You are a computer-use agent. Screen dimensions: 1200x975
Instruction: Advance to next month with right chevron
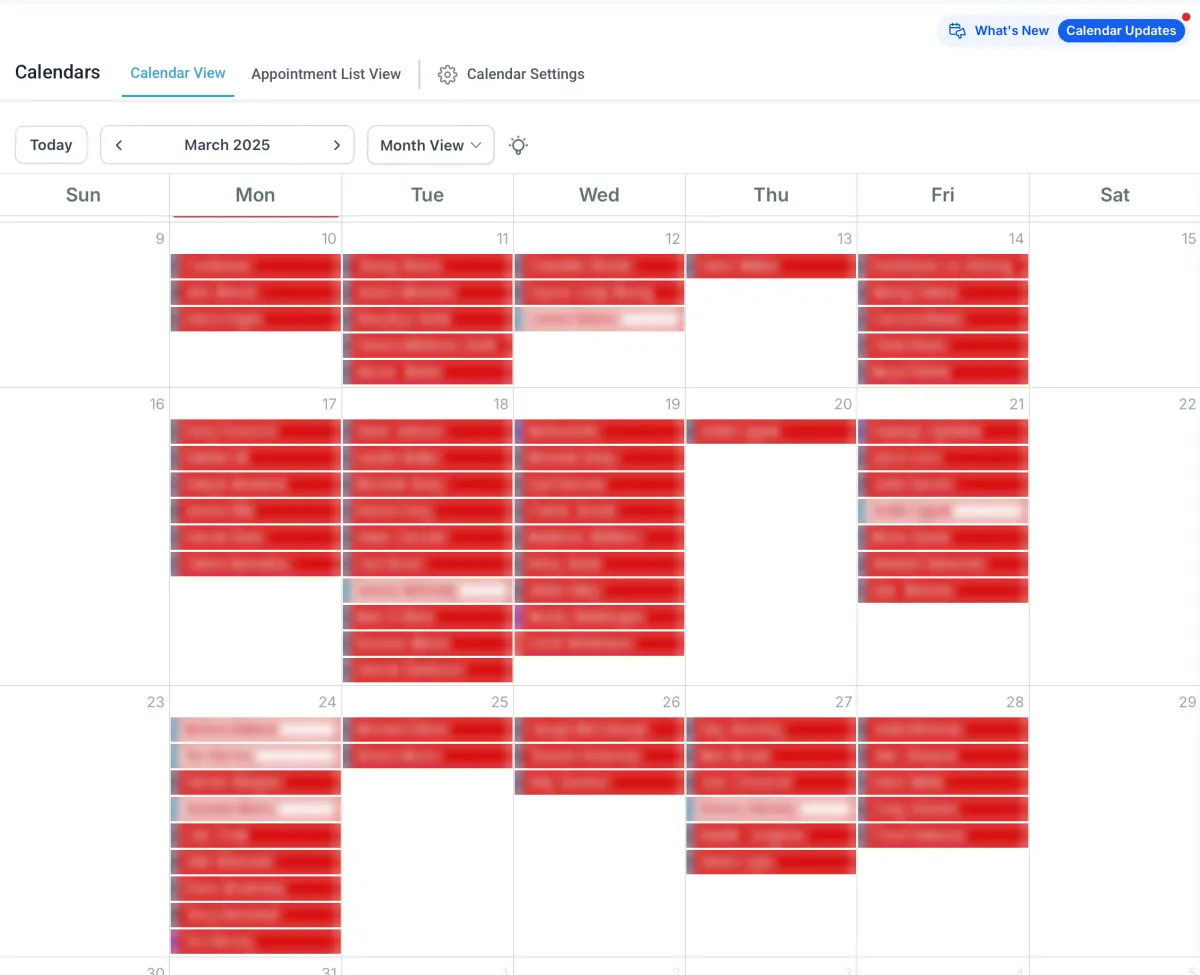pyautogui.click(x=337, y=145)
